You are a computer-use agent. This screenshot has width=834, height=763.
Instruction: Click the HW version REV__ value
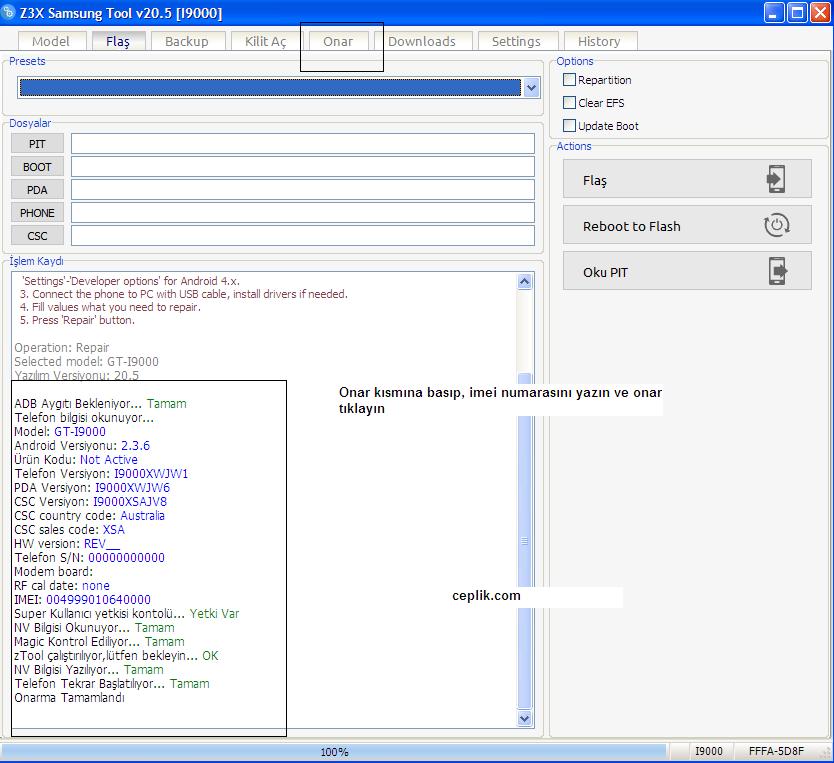(x=102, y=543)
